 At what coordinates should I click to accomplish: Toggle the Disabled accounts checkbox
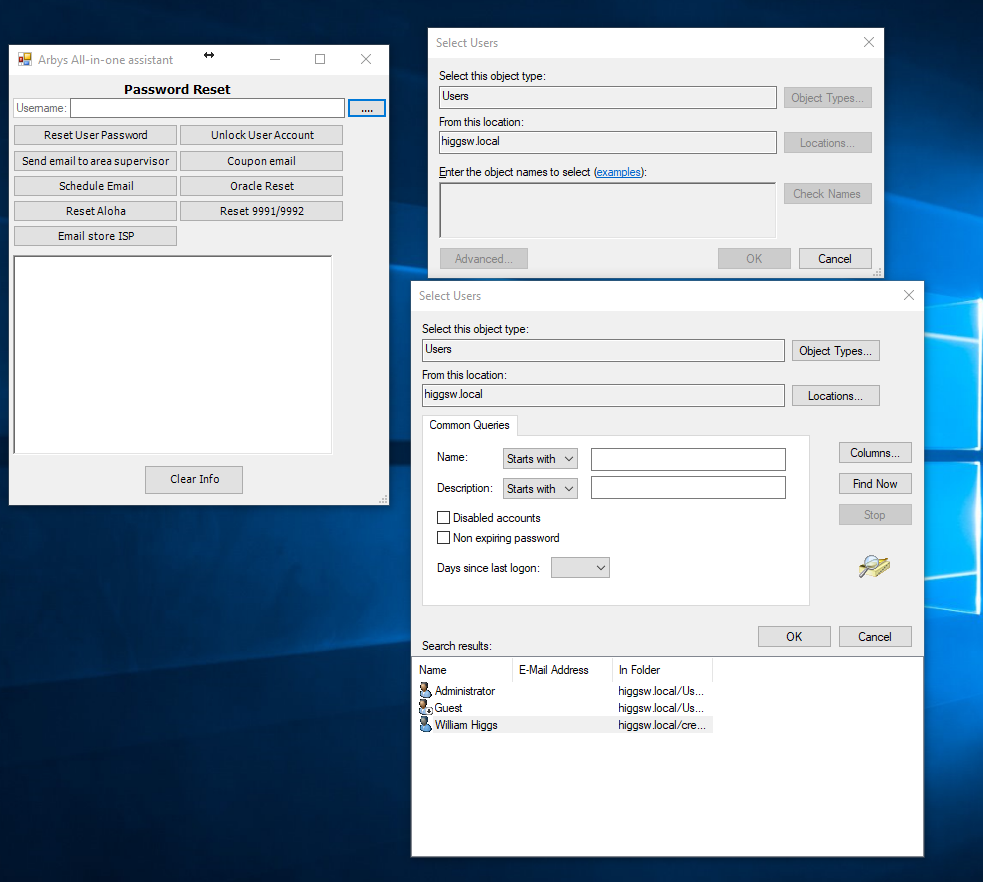(443, 518)
